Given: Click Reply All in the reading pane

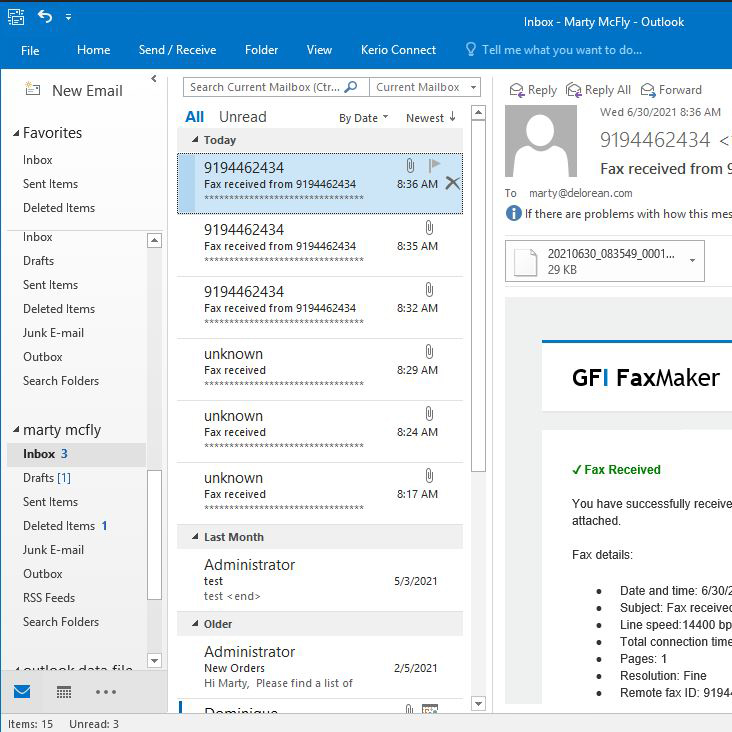Looking at the screenshot, I should [598, 90].
